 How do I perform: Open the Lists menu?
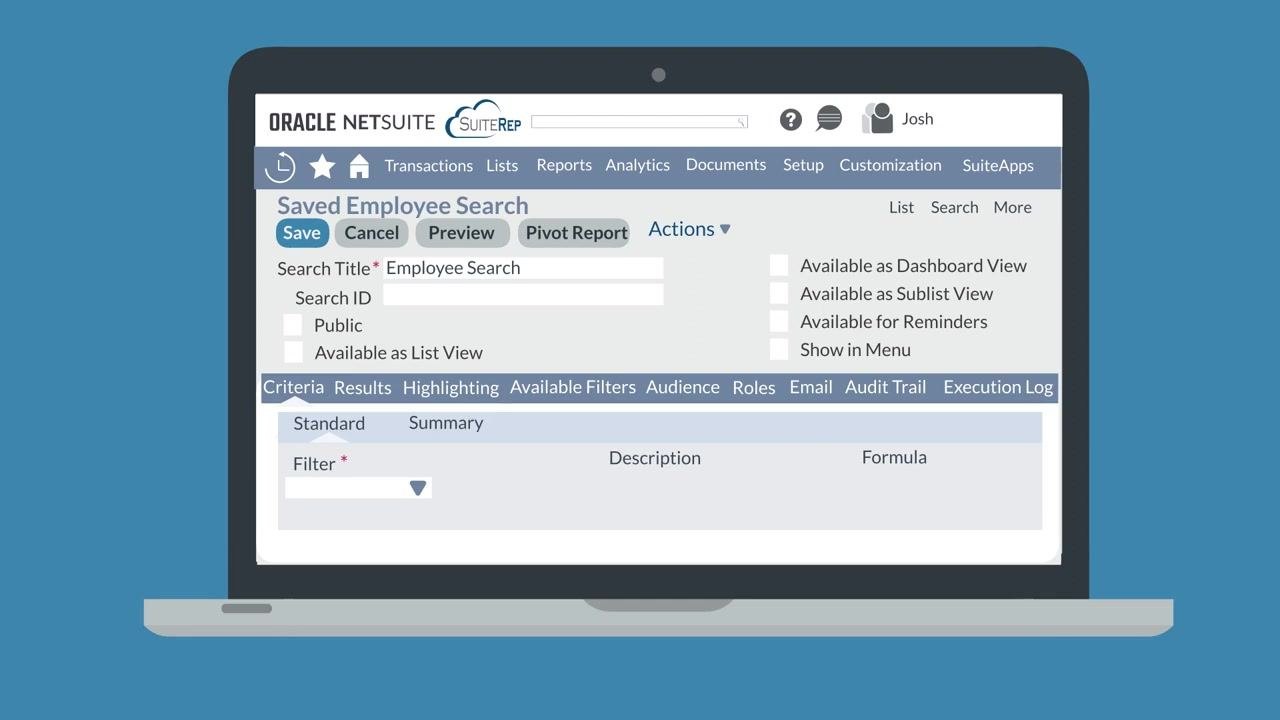click(x=502, y=166)
